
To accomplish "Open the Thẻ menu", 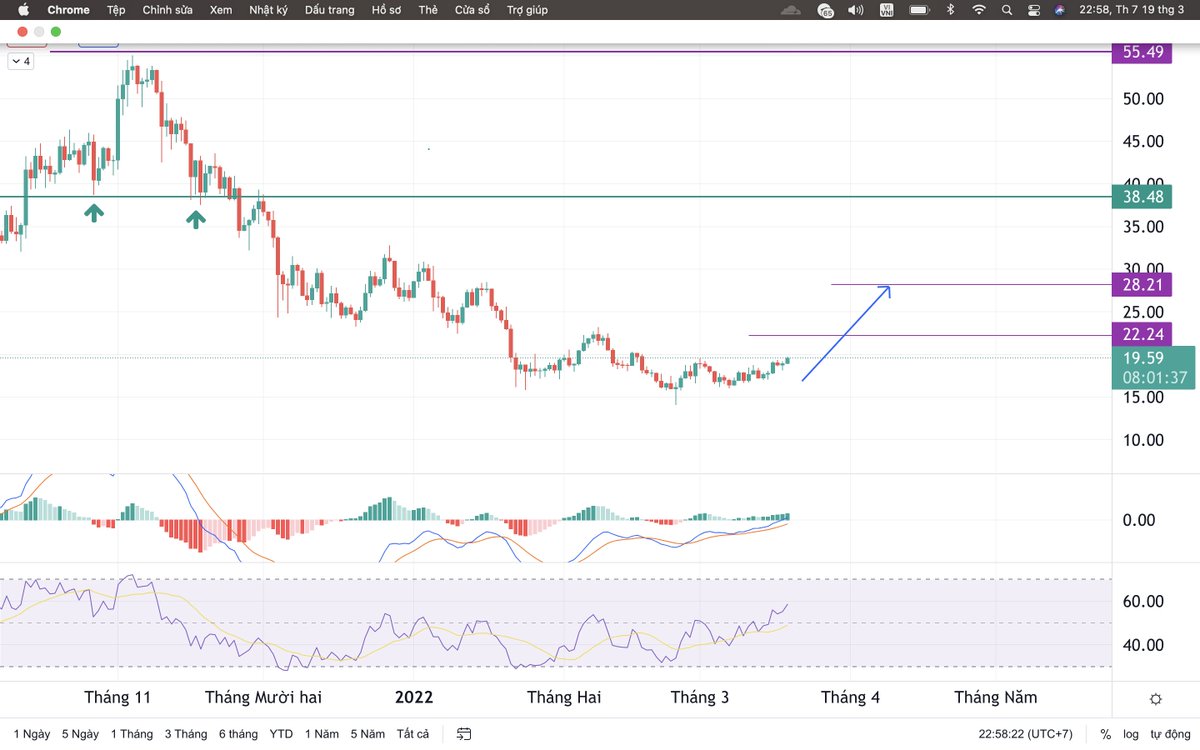I will [x=428, y=10].
